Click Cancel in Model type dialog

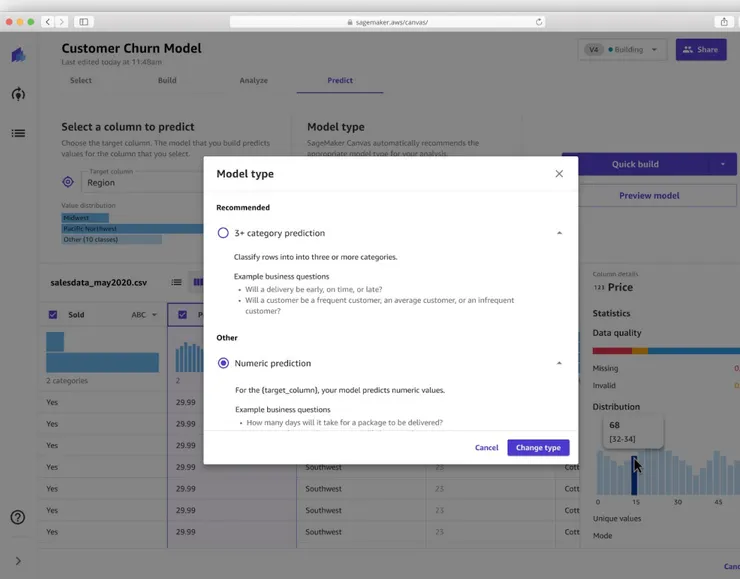coord(487,447)
